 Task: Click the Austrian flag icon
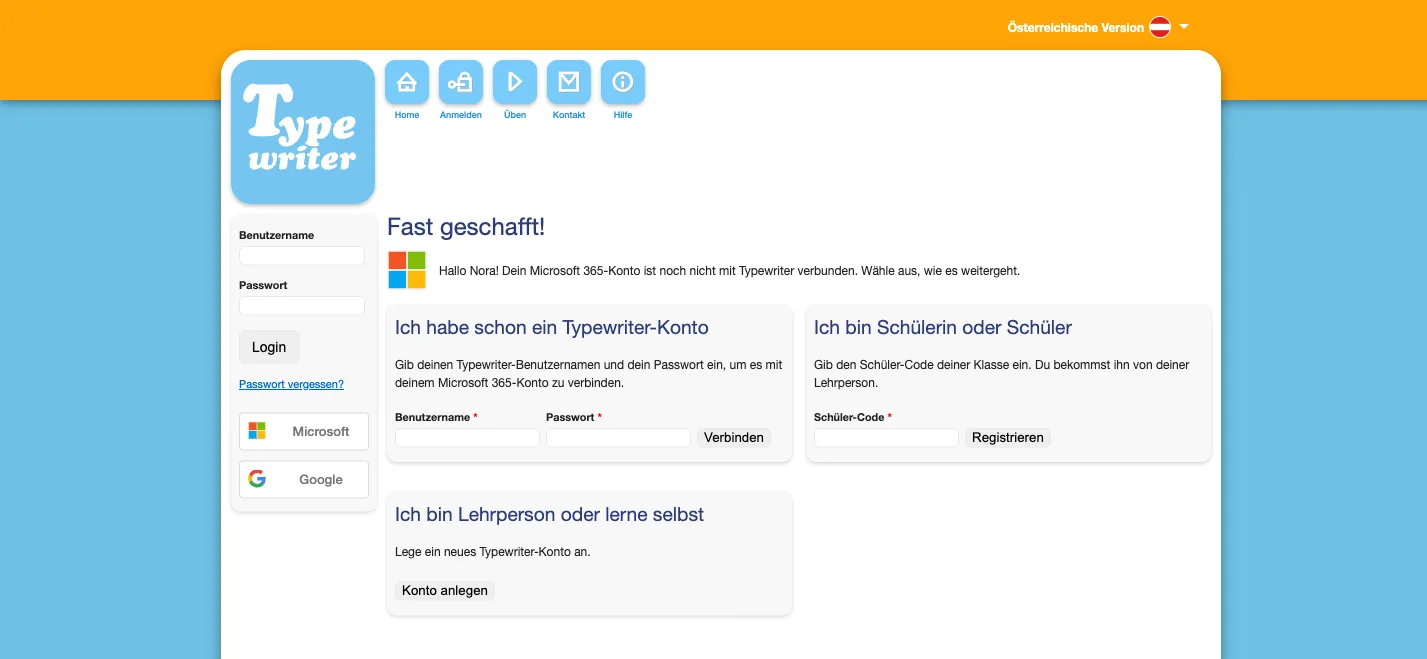coord(1160,27)
